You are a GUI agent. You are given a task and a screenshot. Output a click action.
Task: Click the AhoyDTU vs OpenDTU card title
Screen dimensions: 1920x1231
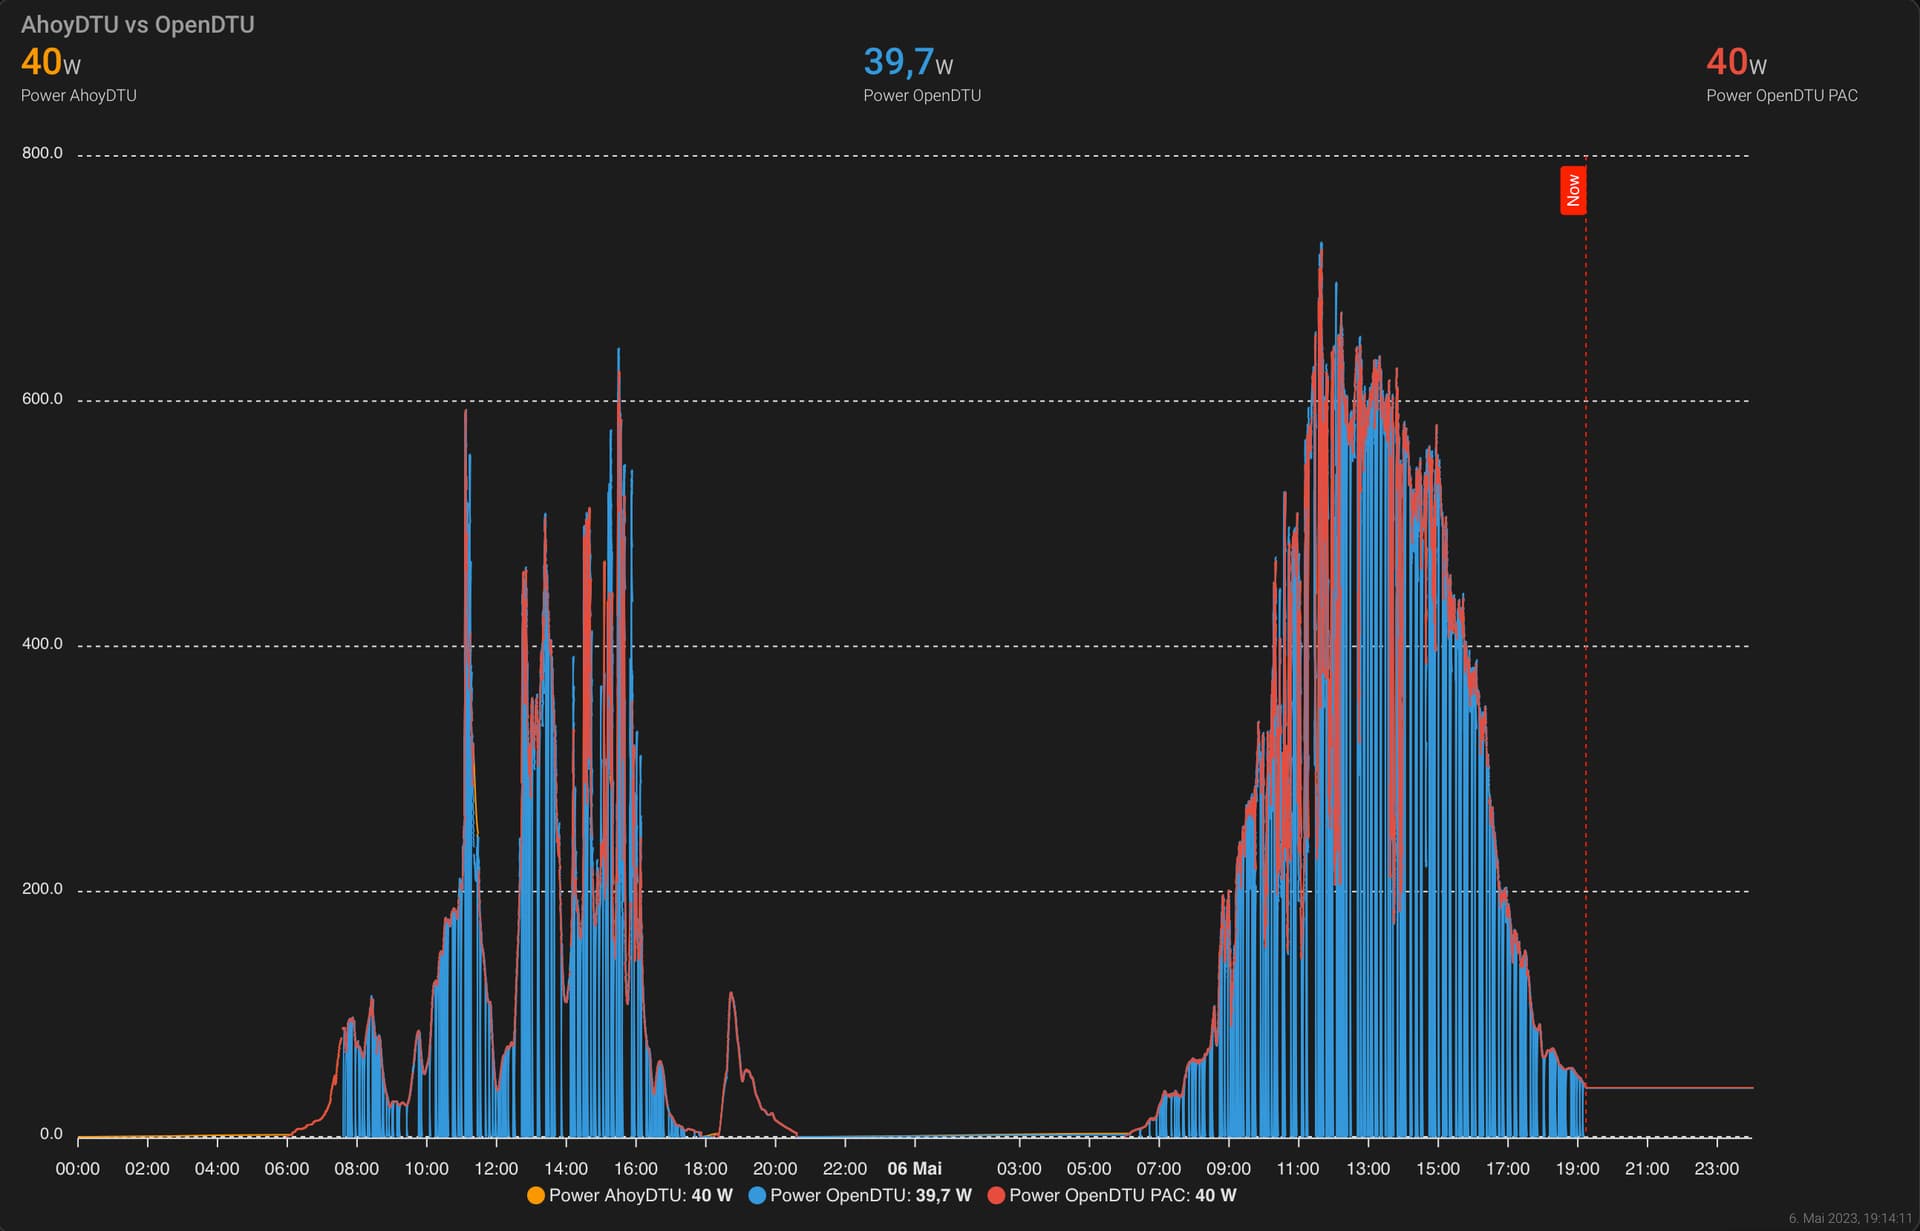point(138,24)
